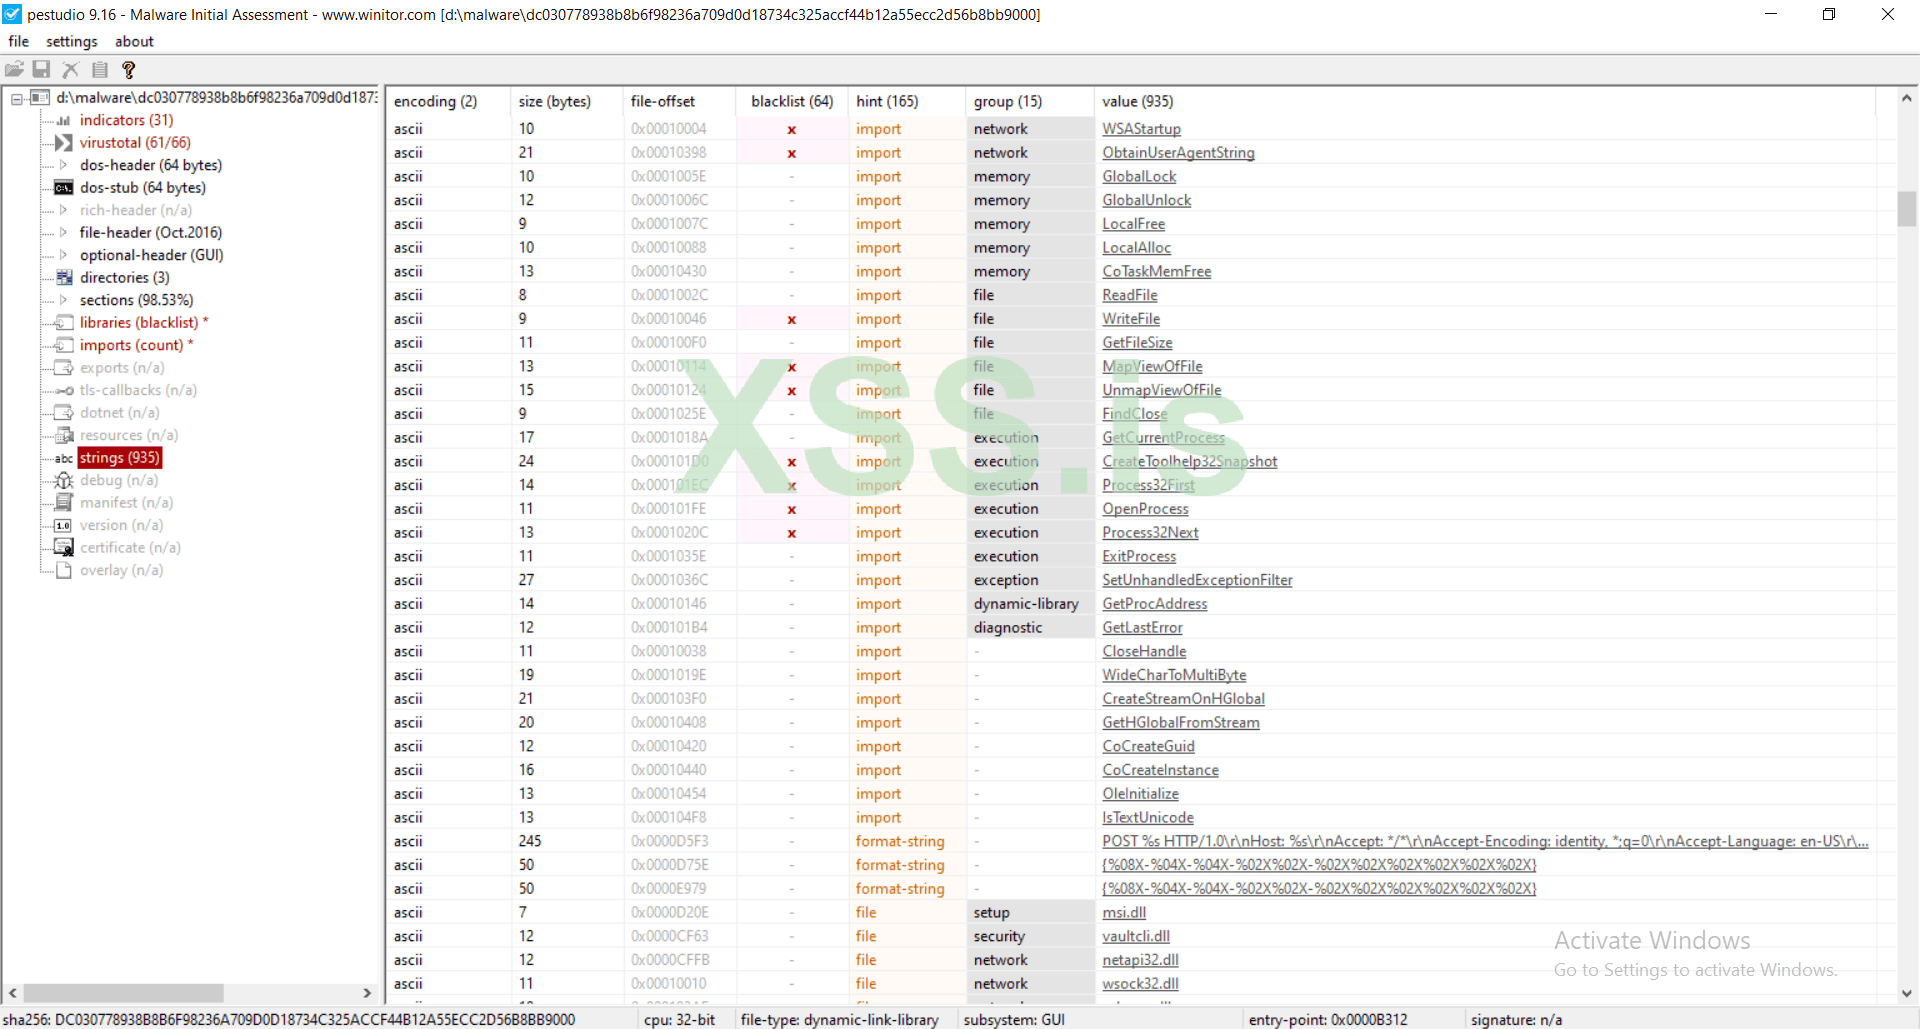Screen dimensions: 1920x1029
Task: Click the strings list vertical scrollbar thumb
Action: coord(1907,209)
